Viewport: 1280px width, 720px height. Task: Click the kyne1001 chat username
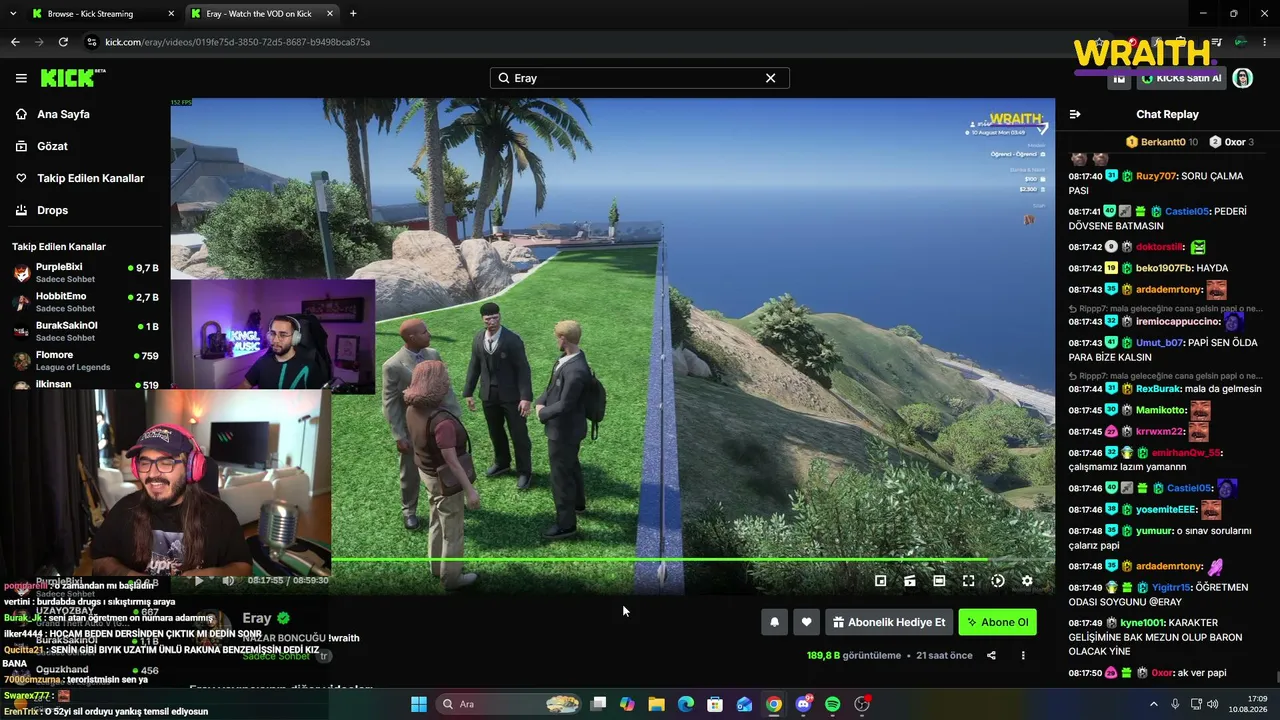pyautogui.click(x=1142, y=623)
